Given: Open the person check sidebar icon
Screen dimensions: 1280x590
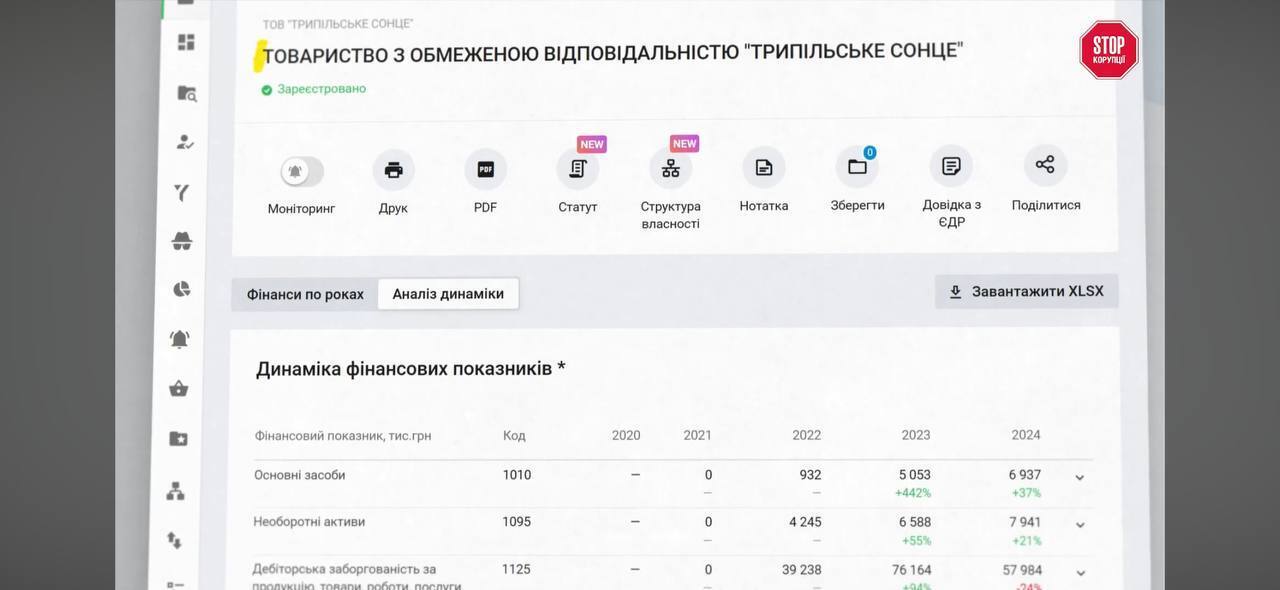Looking at the screenshot, I should pos(185,142).
